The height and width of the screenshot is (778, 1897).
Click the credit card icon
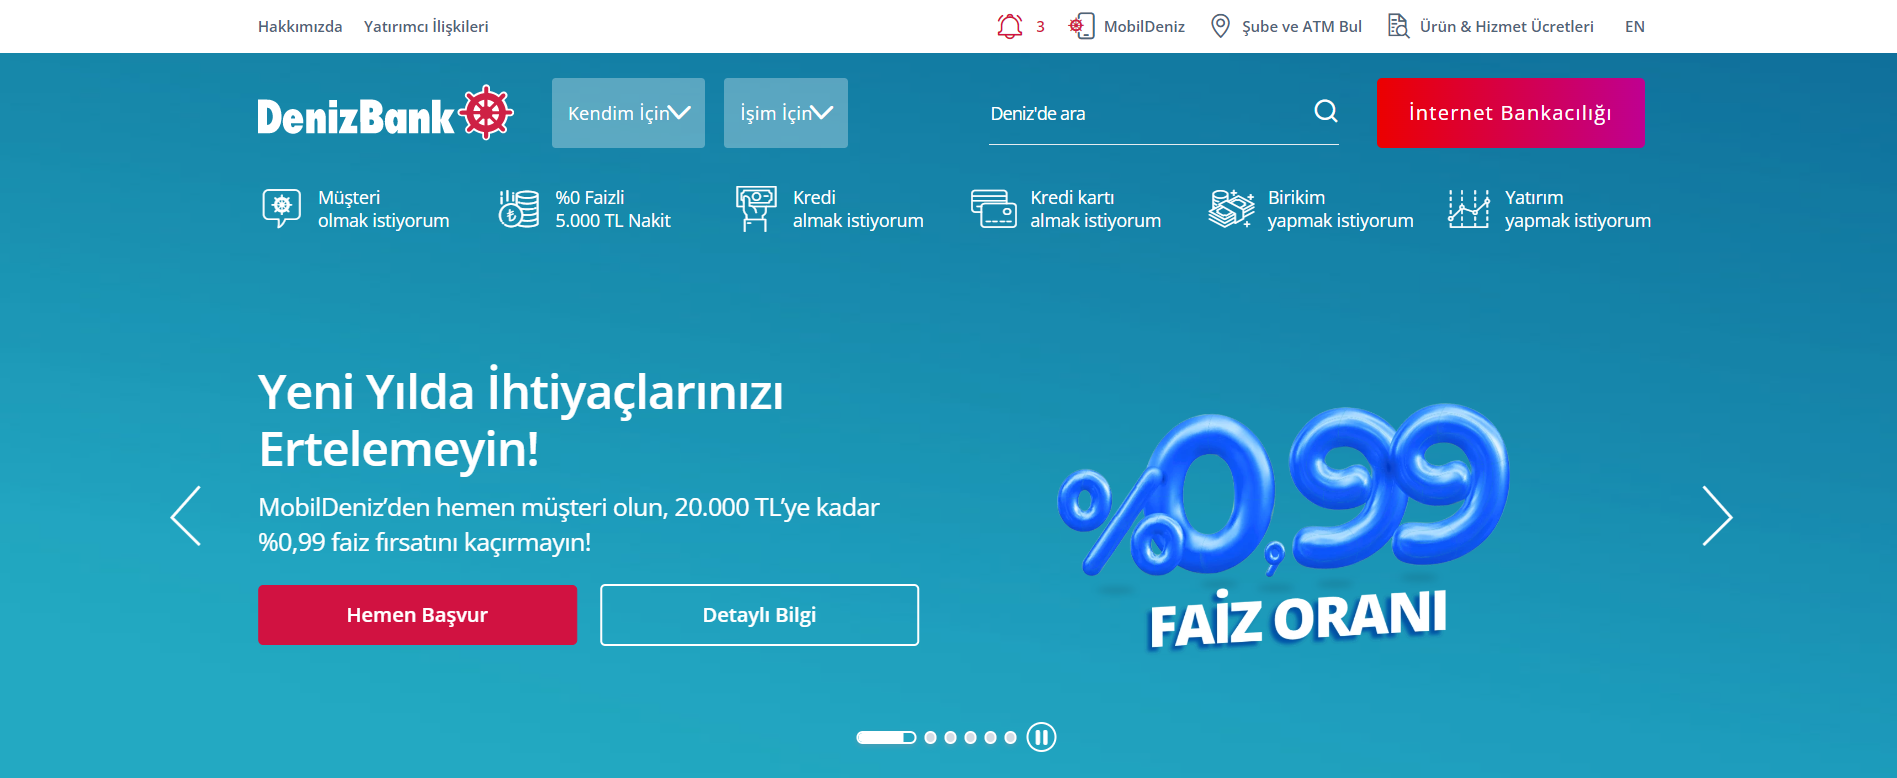[994, 208]
